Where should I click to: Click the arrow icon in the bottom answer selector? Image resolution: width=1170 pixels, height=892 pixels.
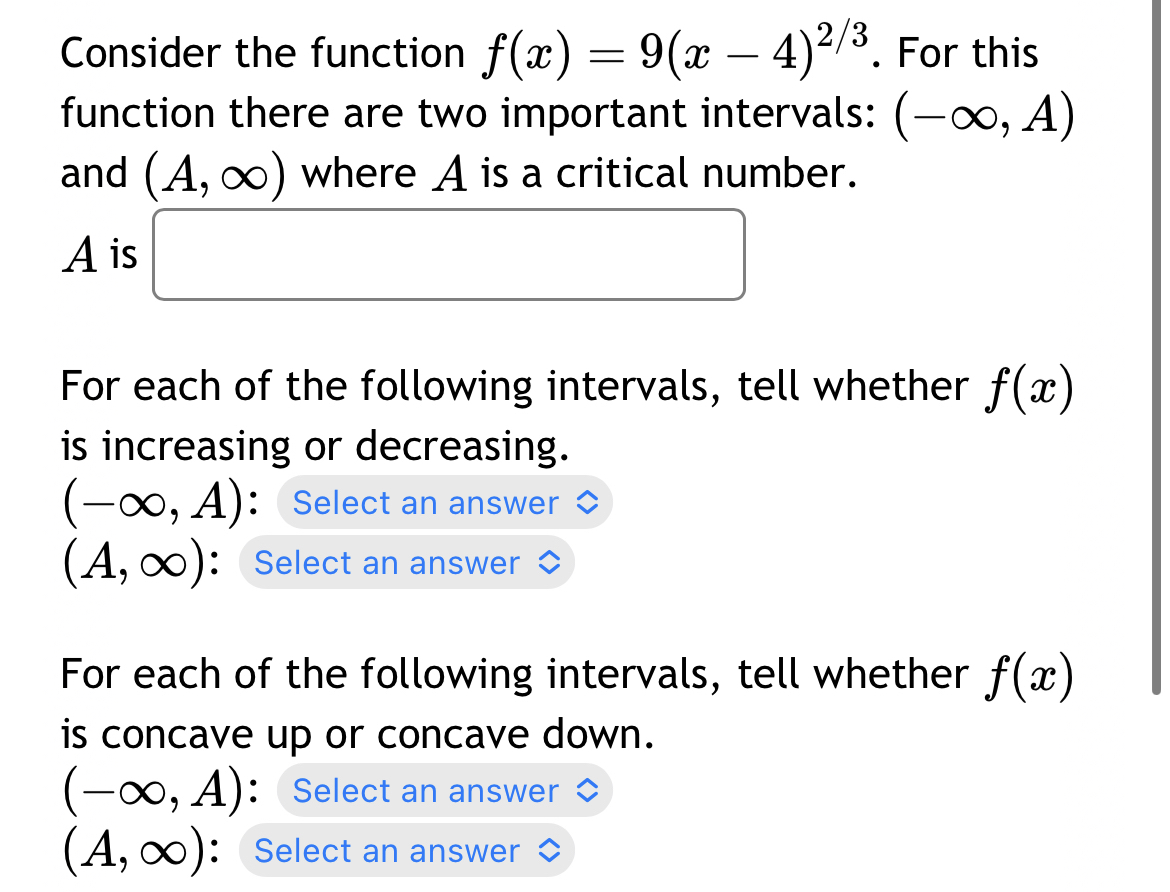(548, 851)
